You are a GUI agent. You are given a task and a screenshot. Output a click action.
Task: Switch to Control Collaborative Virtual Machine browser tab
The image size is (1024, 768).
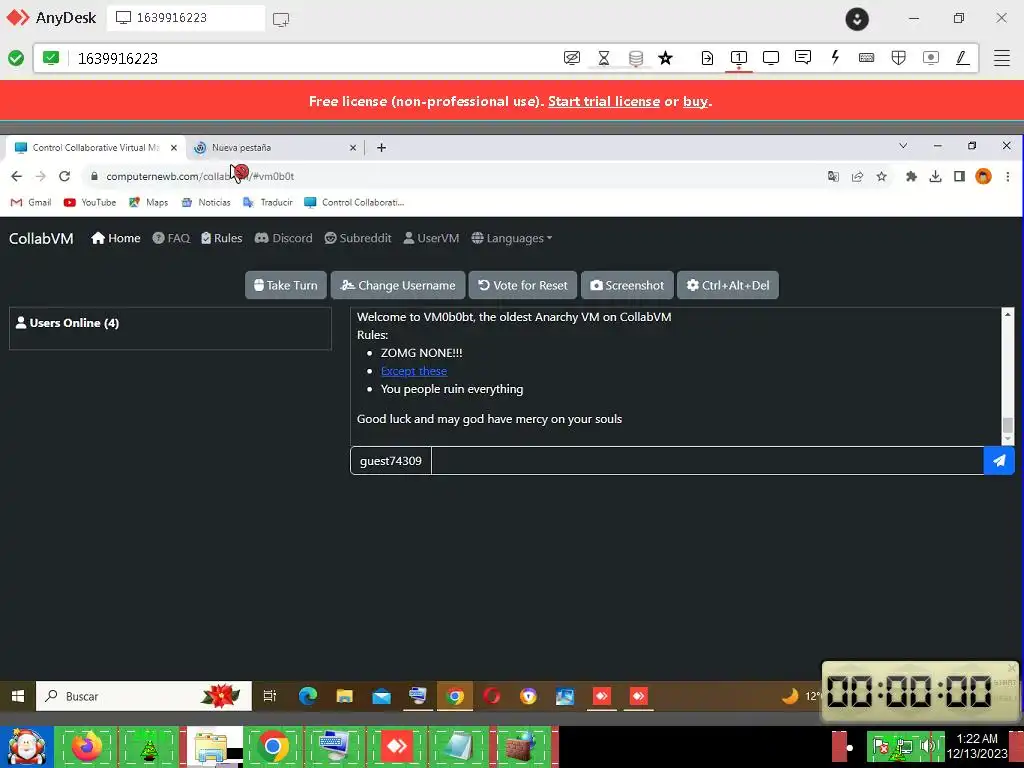pos(96,148)
